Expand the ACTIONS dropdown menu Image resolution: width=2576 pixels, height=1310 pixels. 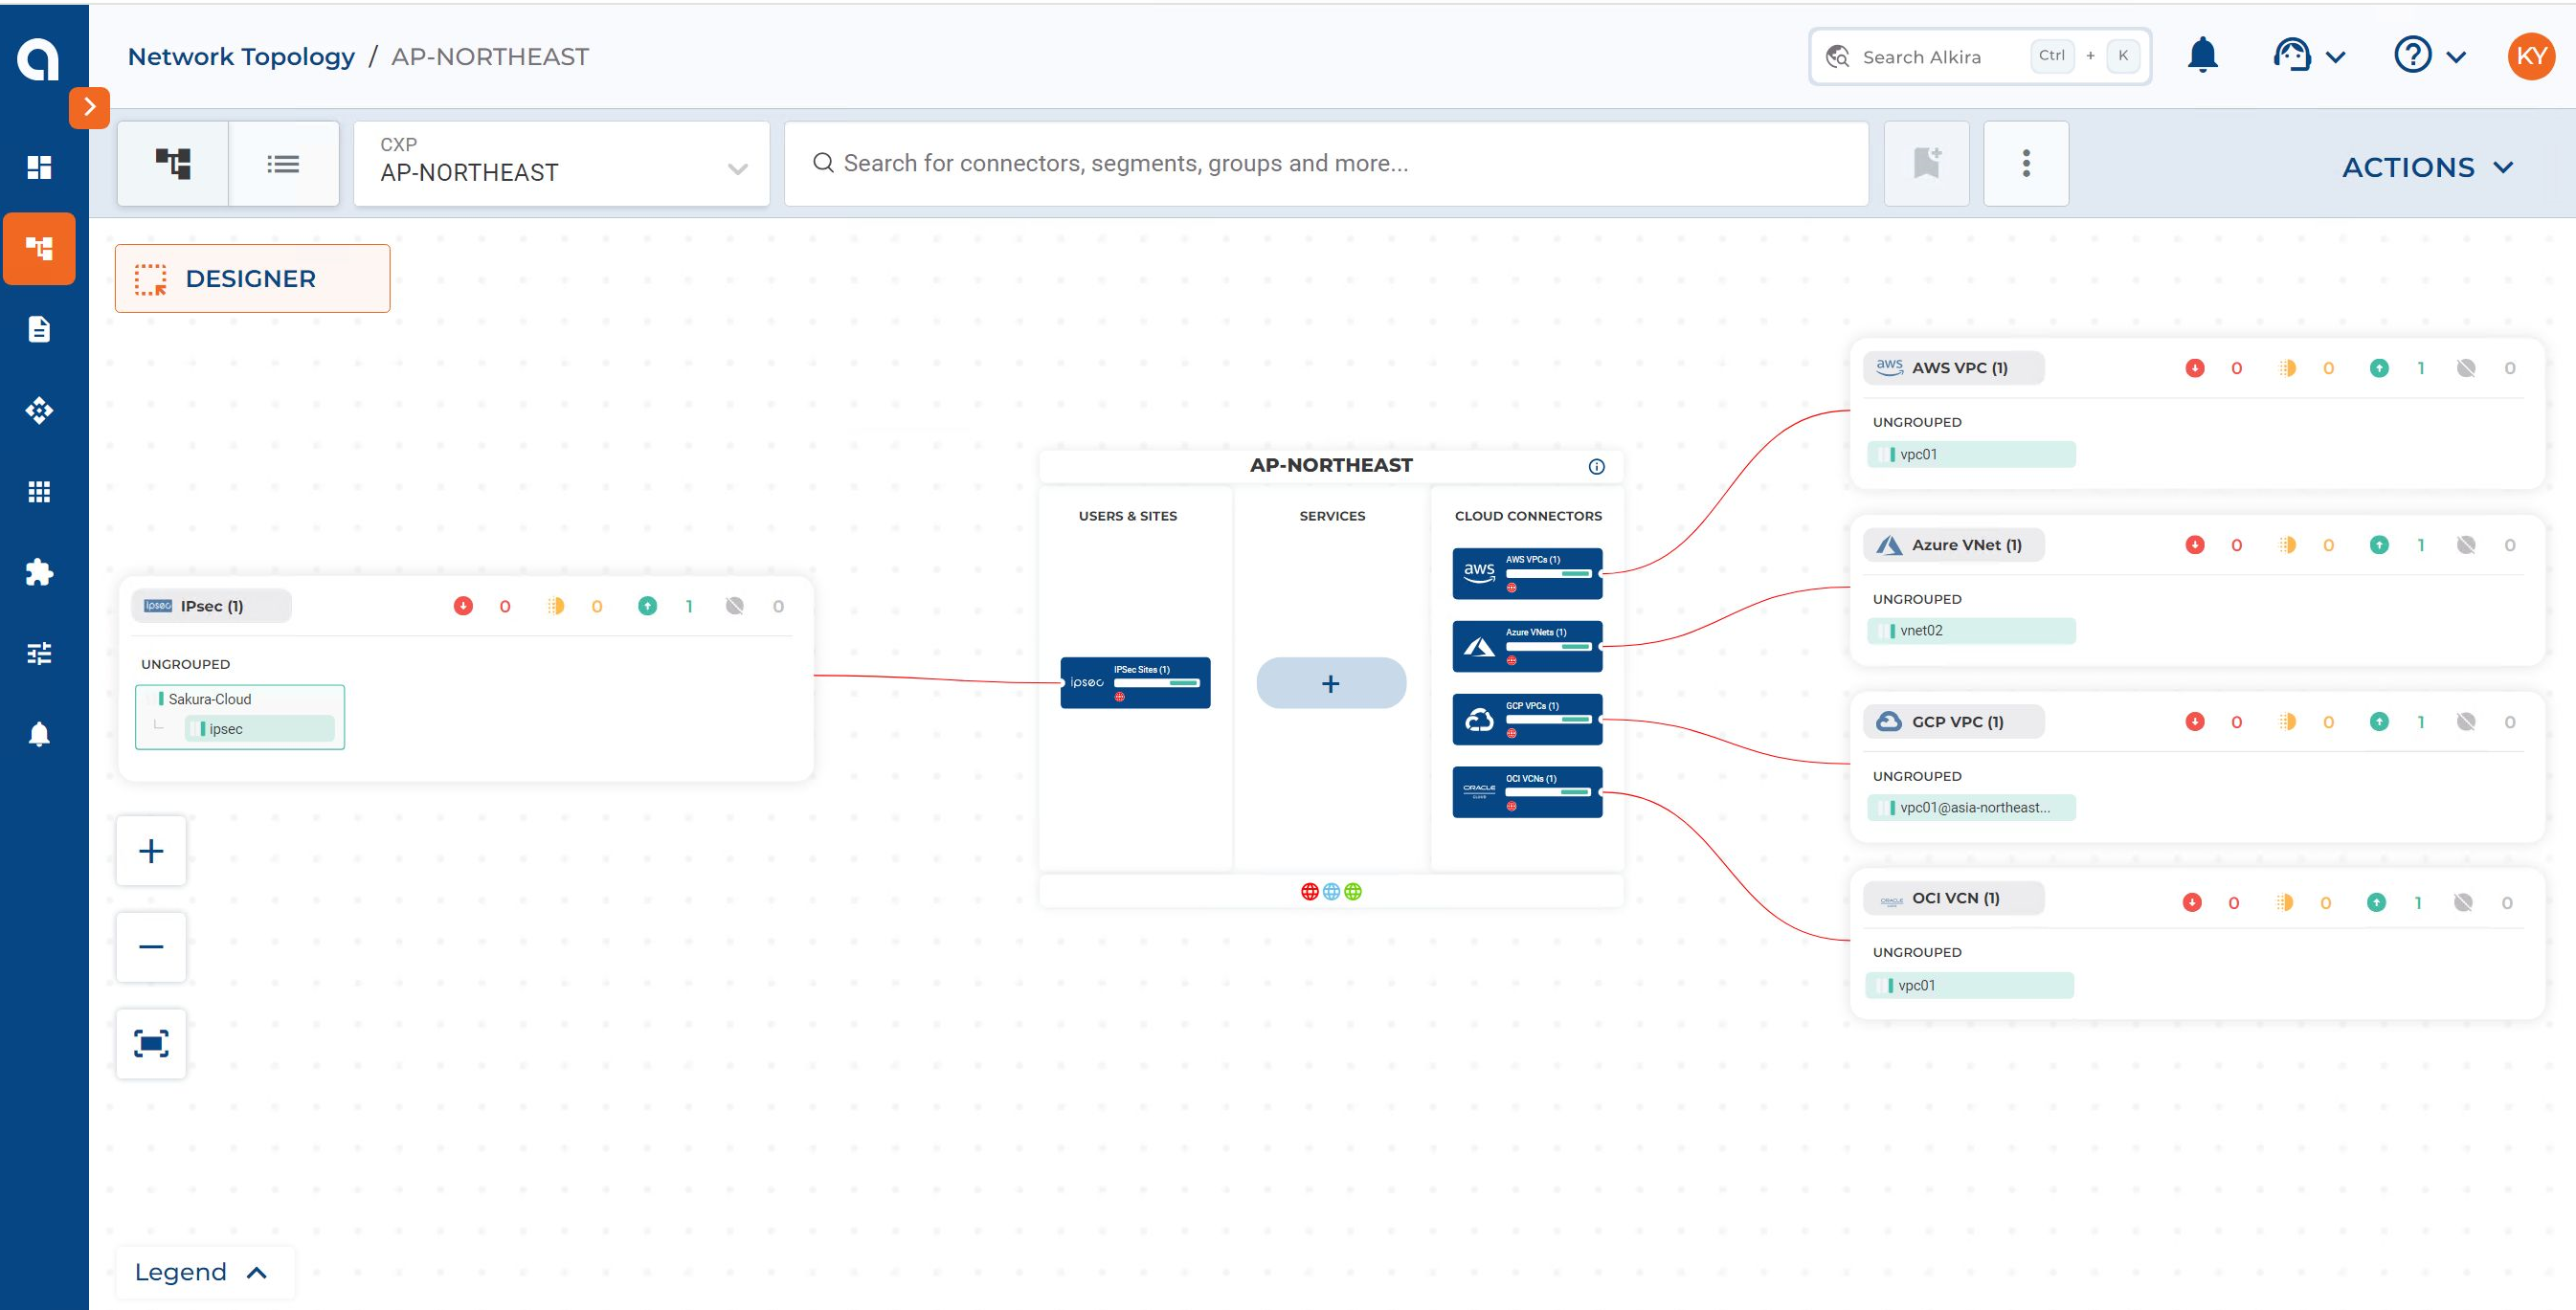pos(2427,167)
